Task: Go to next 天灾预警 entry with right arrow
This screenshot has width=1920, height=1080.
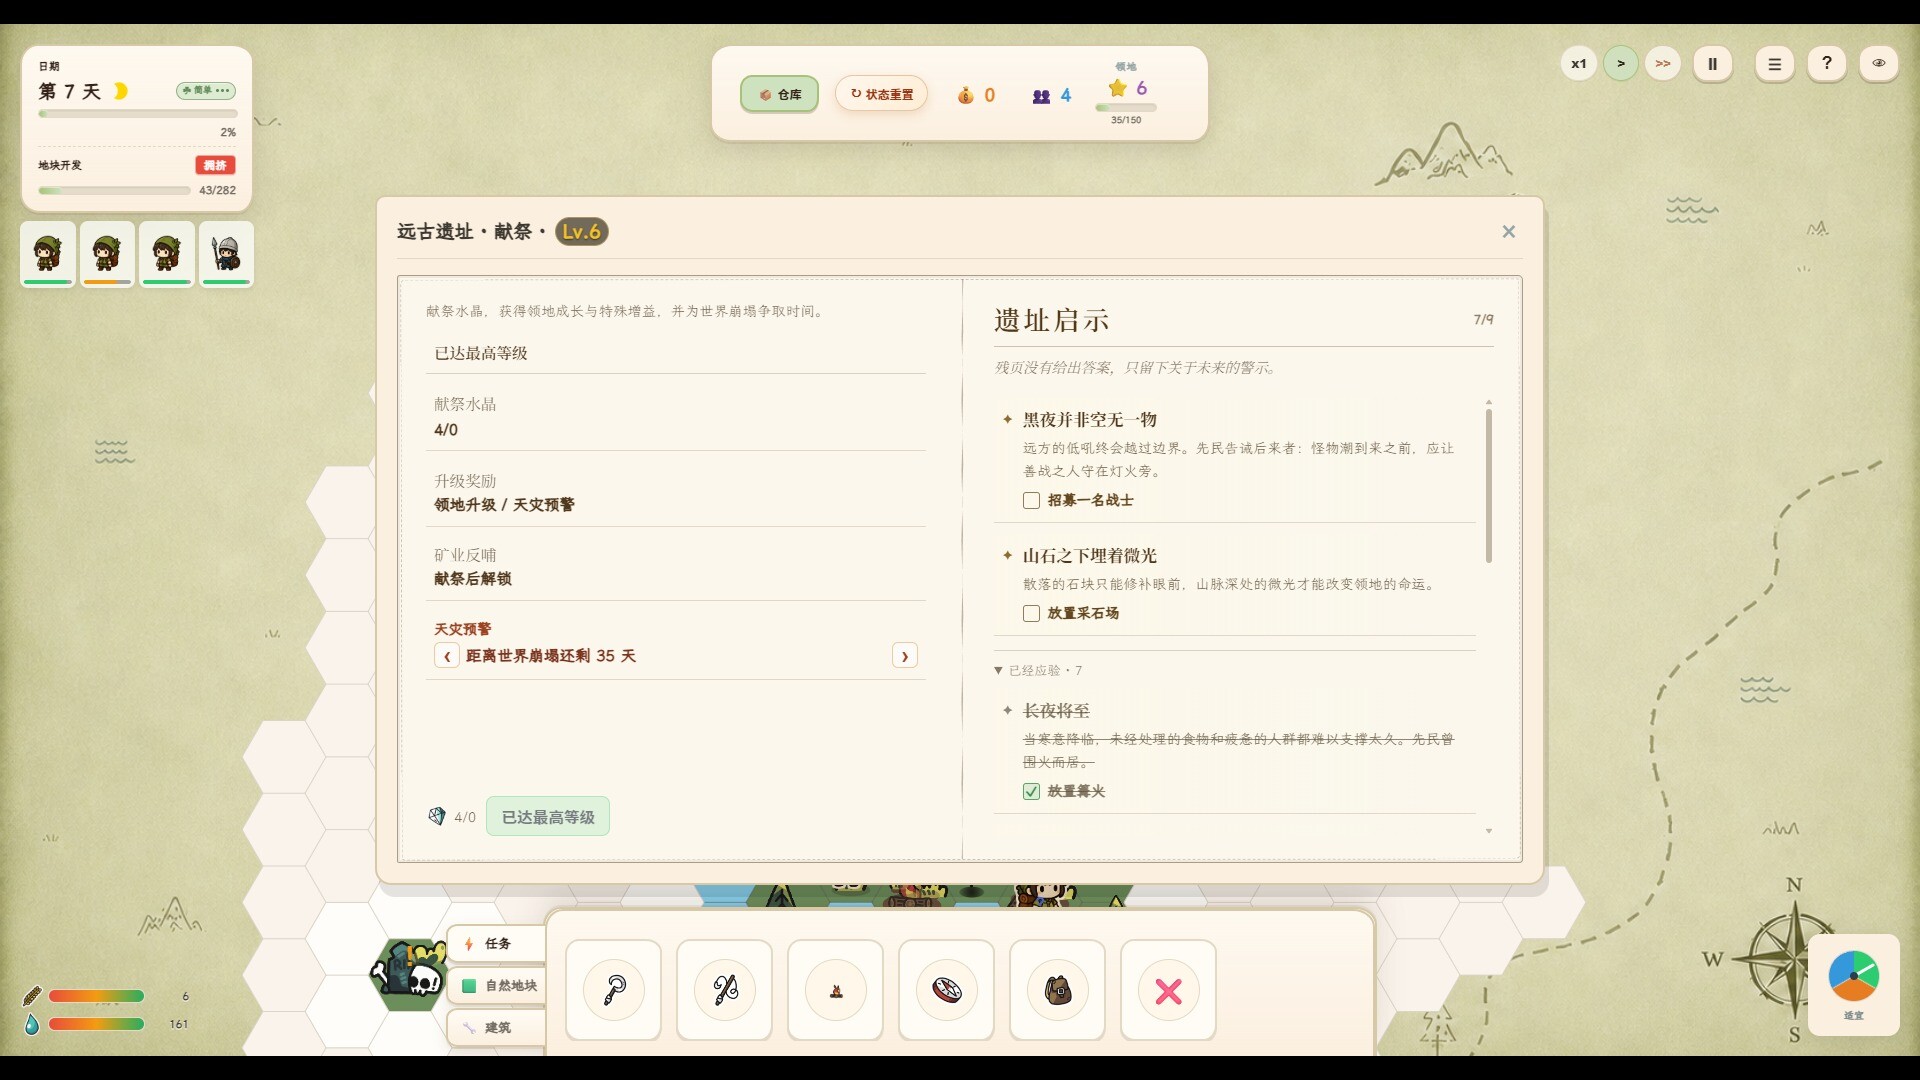Action: tap(904, 656)
